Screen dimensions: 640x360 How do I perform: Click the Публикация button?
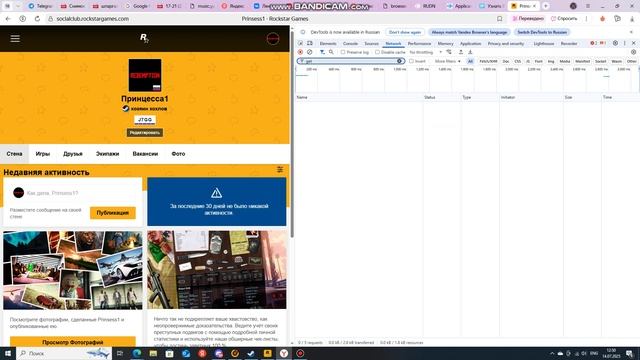(113, 213)
